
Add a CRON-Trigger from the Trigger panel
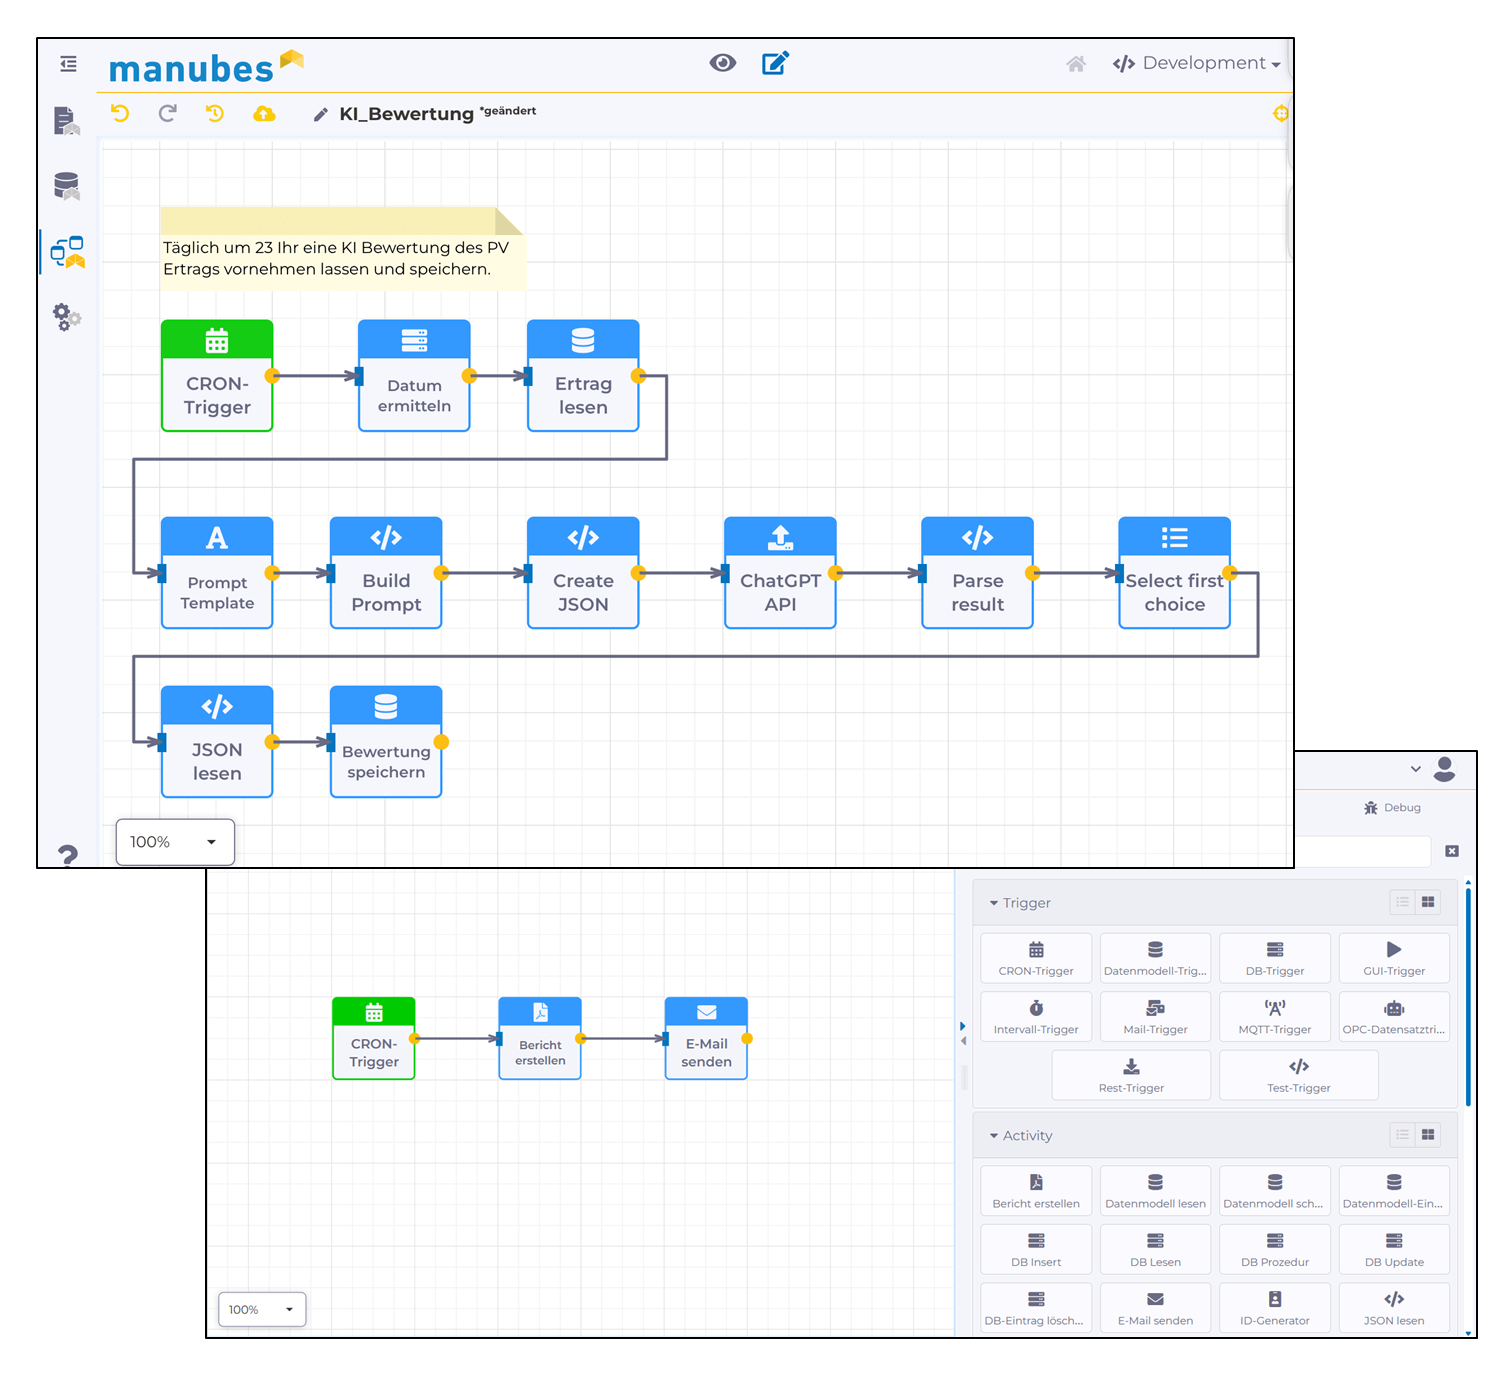pyautogui.click(x=1036, y=957)
